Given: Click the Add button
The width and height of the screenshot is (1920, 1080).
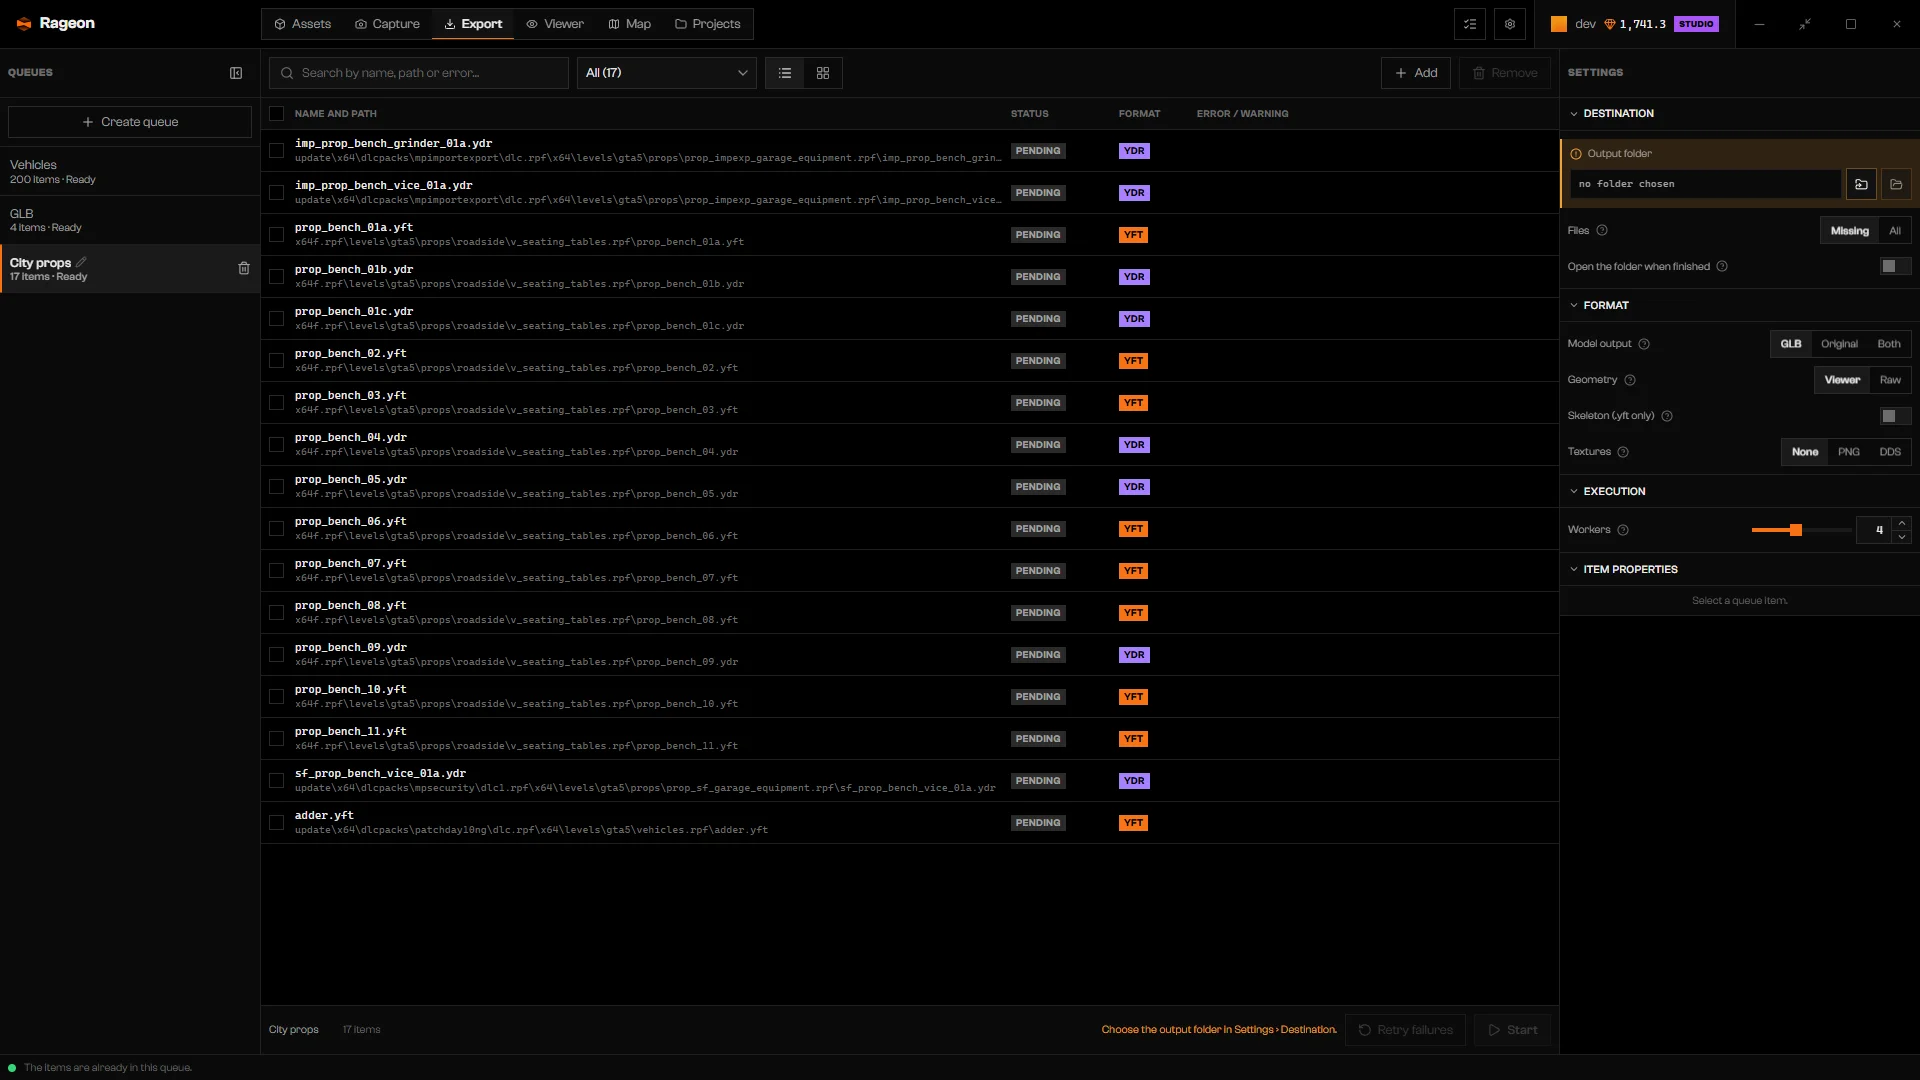Looking at the screenshot, I should coord(1416,73).
